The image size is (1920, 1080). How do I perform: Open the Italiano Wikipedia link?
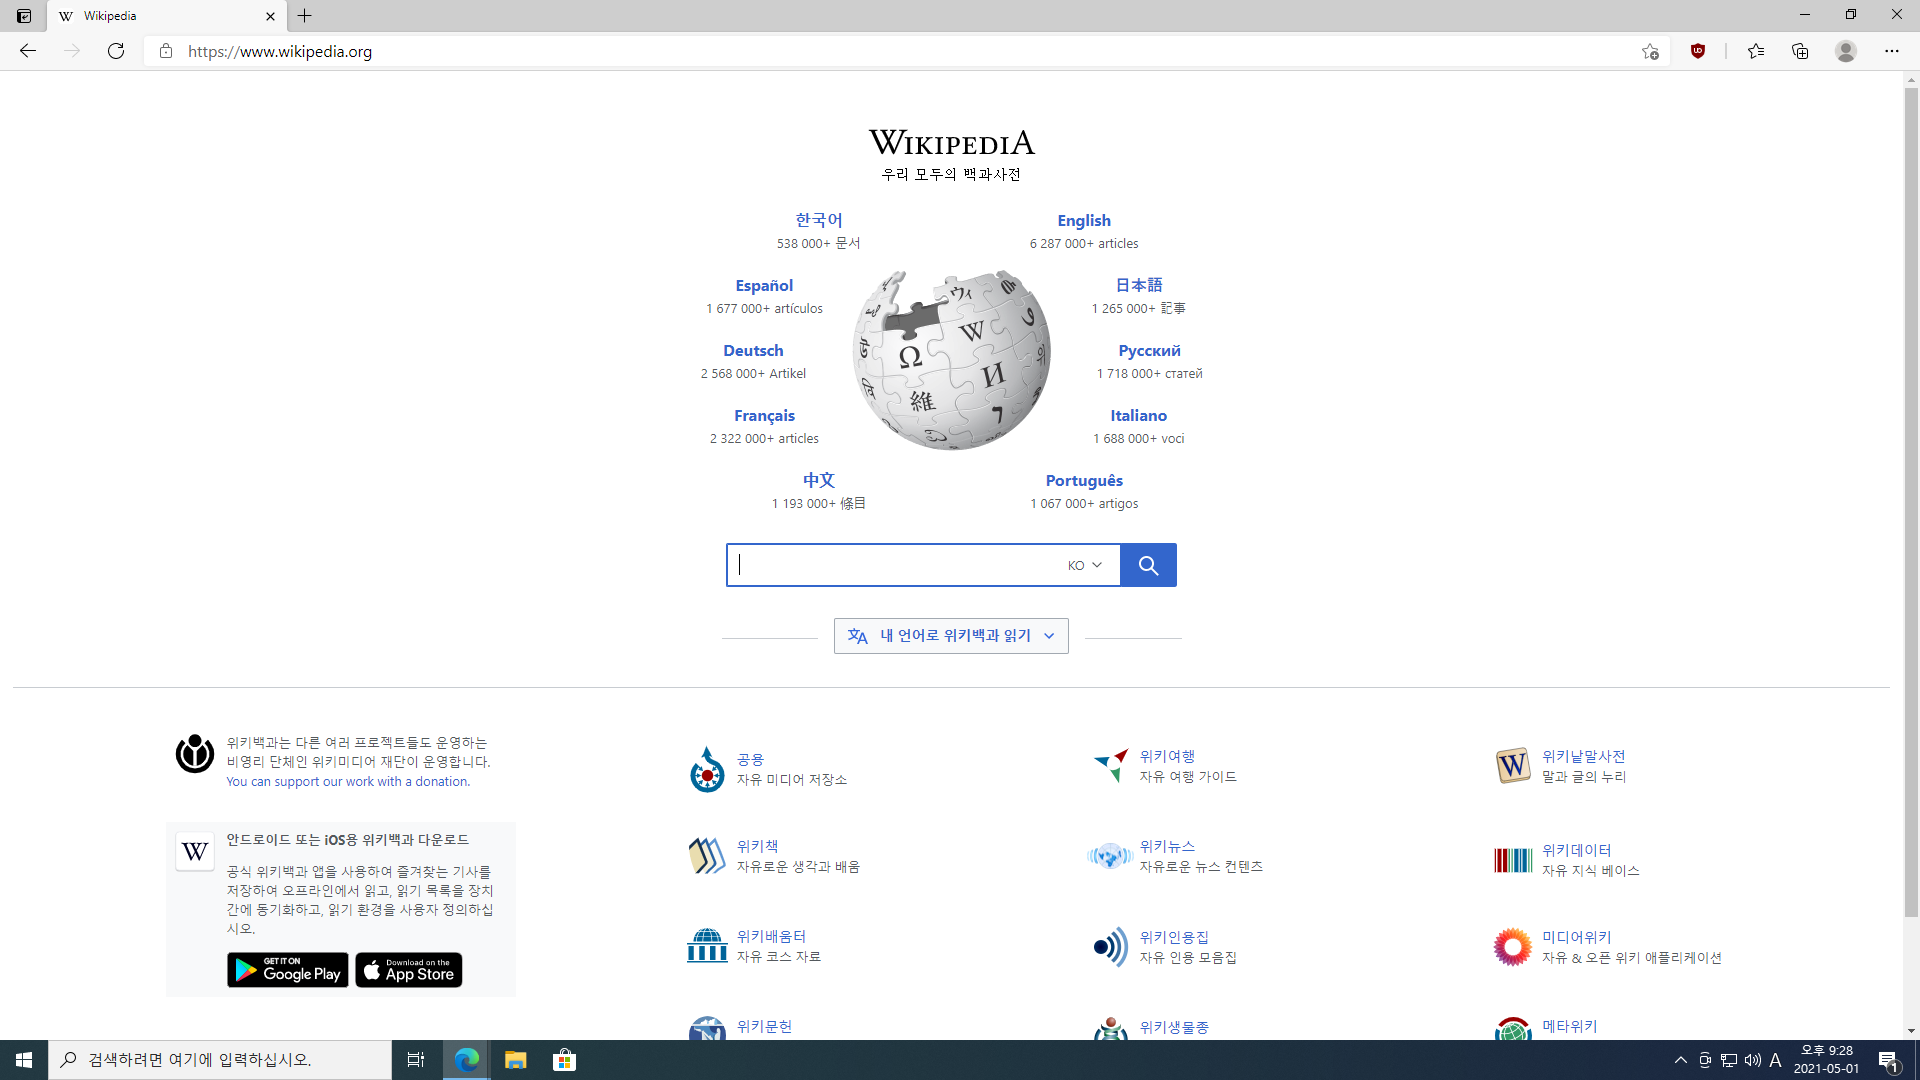pos(1138,415)
